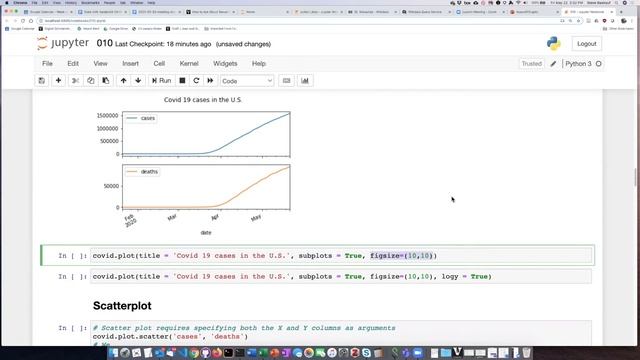The width and height of the screenshot is (640, 360).
Task: Click the page vertical scrollbar thumb
Action: (x=636, y=177)
